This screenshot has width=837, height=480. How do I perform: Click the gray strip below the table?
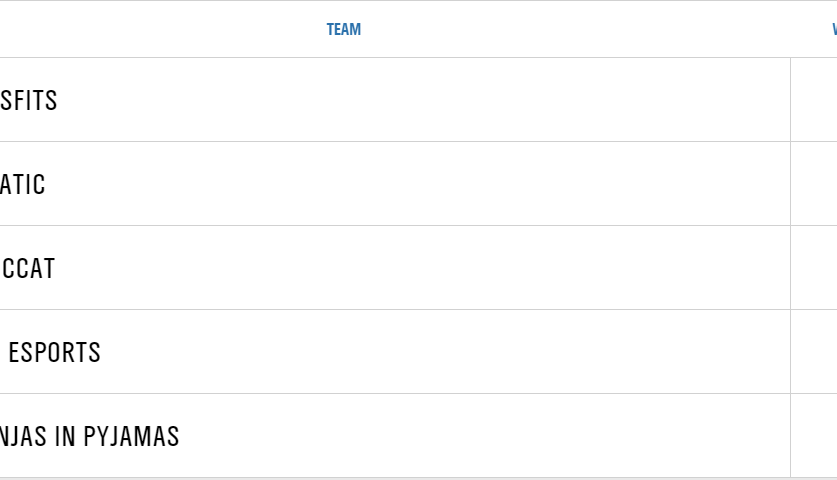(x=400, y=479)
